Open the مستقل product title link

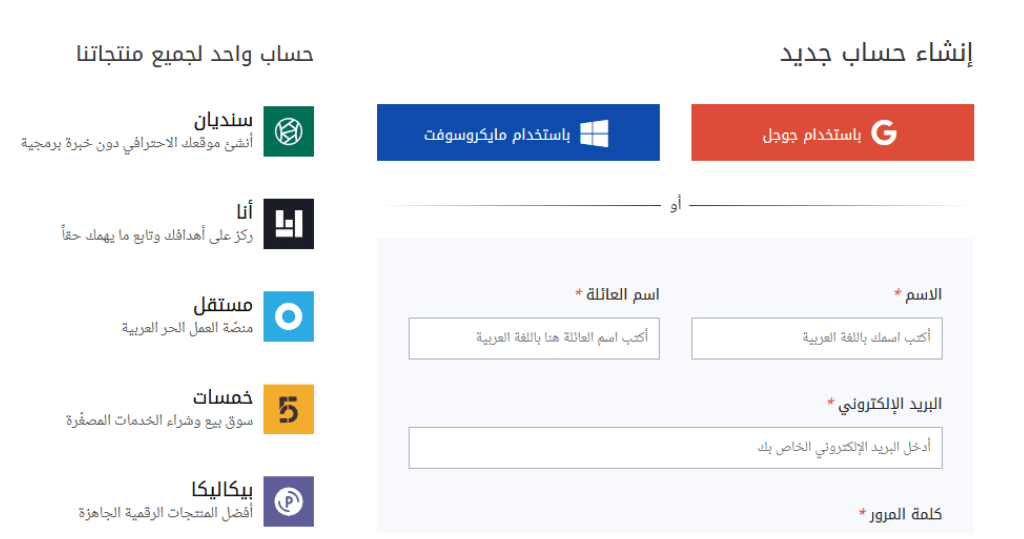pos(223,305)
